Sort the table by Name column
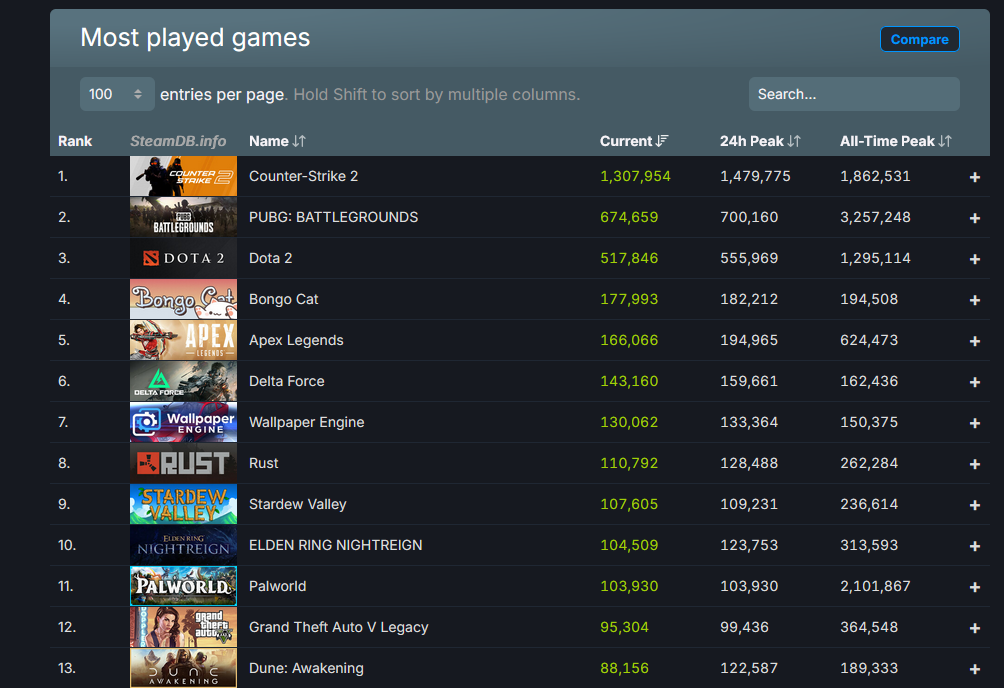This screenshot has height=688, width=1004. pos(277,141)
